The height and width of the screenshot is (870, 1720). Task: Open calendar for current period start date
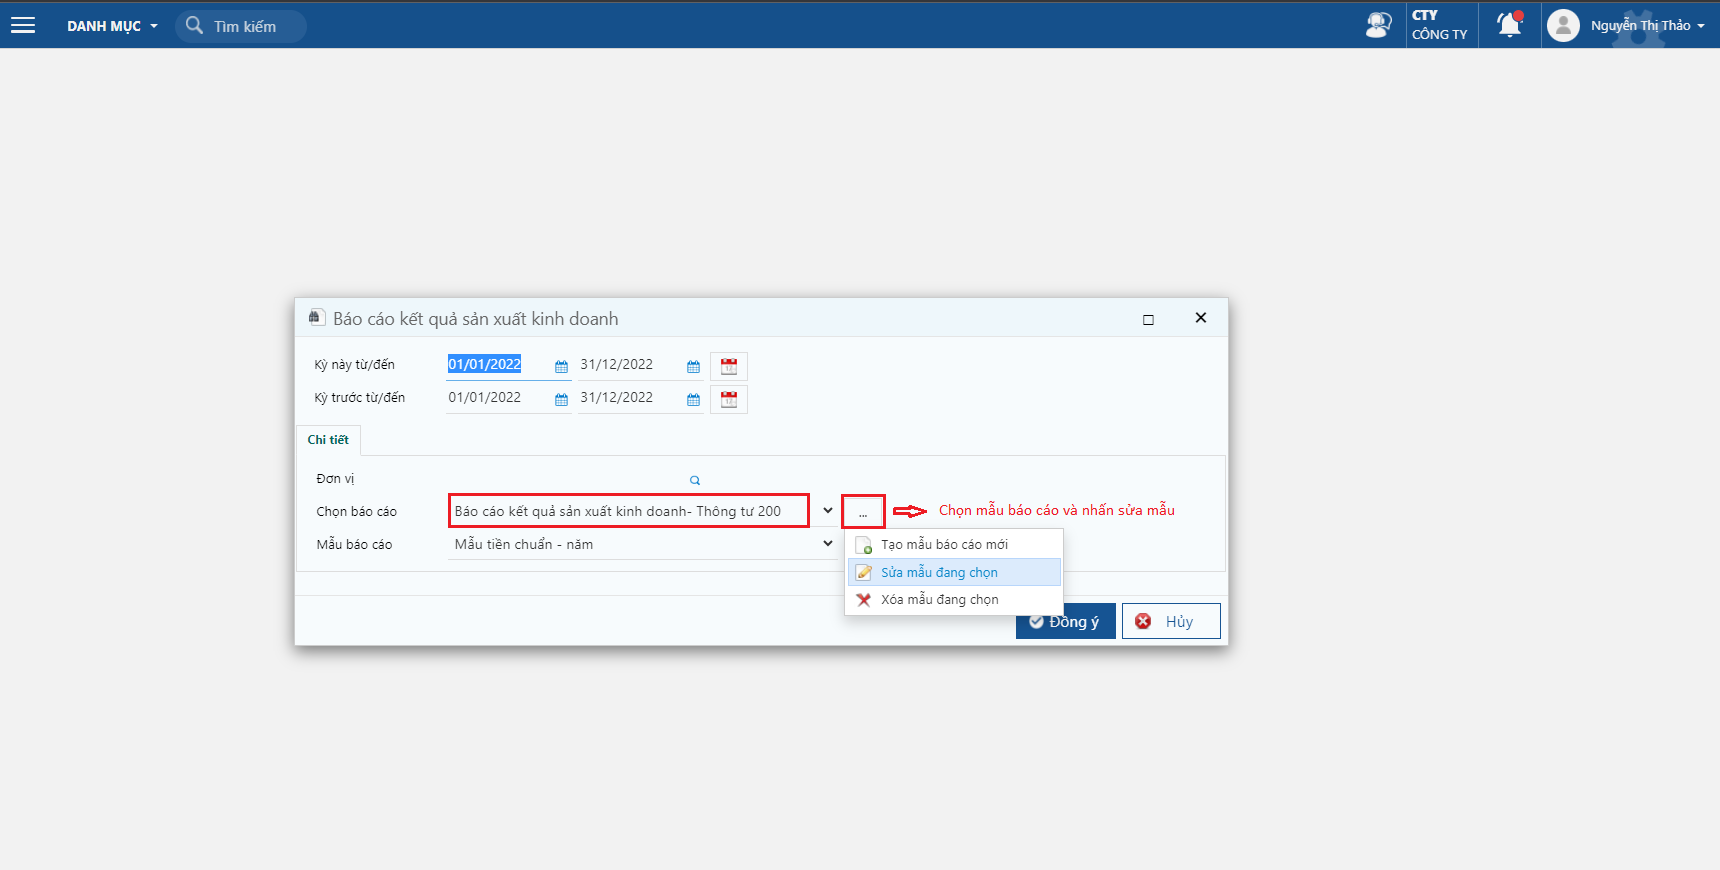[x=561, y=367]
